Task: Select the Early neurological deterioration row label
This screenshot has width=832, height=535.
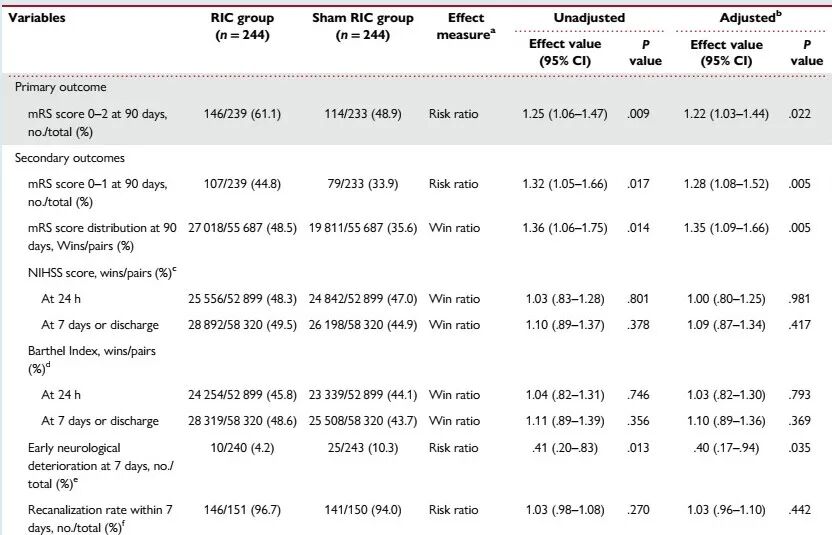Action: pyautogui.click(x=101, y=466)
